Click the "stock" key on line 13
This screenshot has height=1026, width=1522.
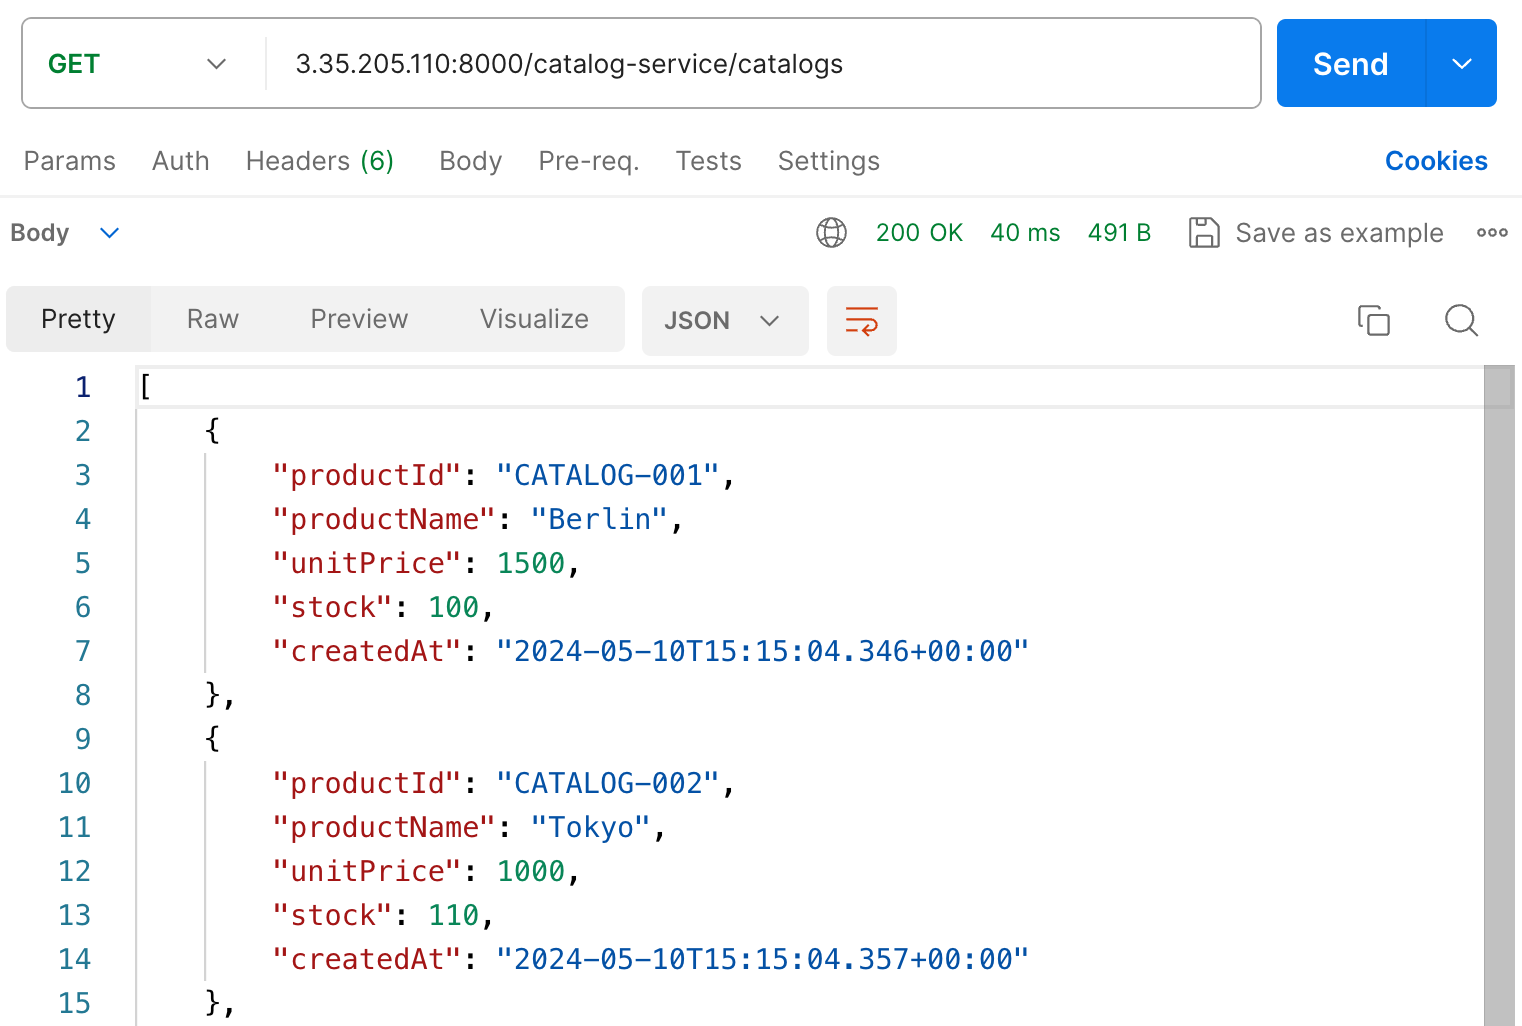(333, 915)
